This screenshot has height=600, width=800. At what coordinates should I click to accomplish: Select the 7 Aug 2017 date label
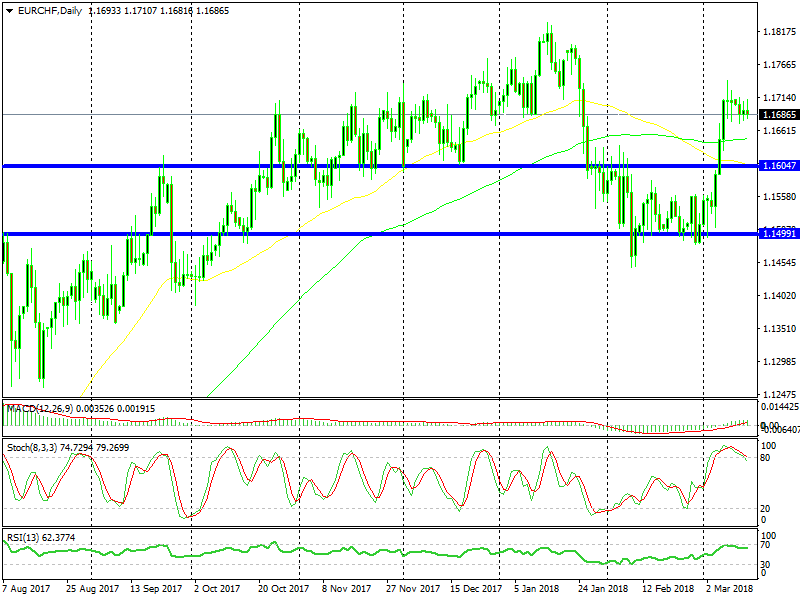[x=27, y=588]
